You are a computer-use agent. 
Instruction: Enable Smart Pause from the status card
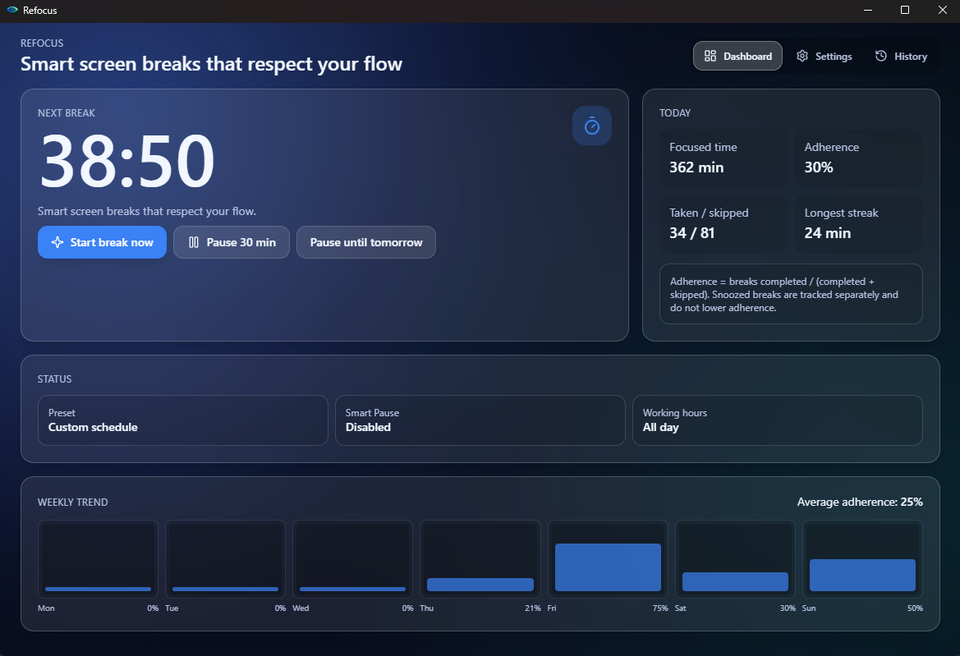[480, 420]
